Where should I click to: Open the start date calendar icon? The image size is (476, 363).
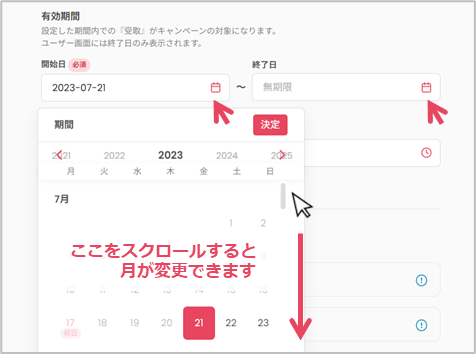pyautogui.click(x=216, y=88)
